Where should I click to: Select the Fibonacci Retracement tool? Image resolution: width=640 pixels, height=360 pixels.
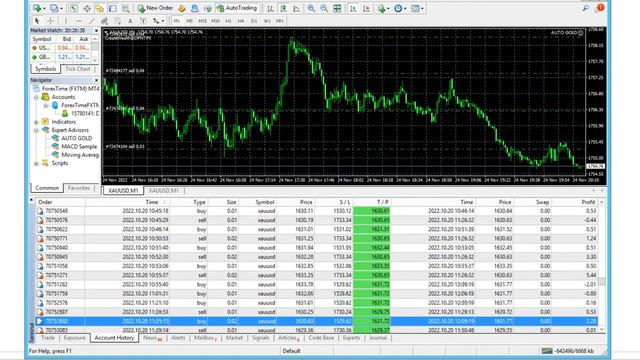coord(118,21)
